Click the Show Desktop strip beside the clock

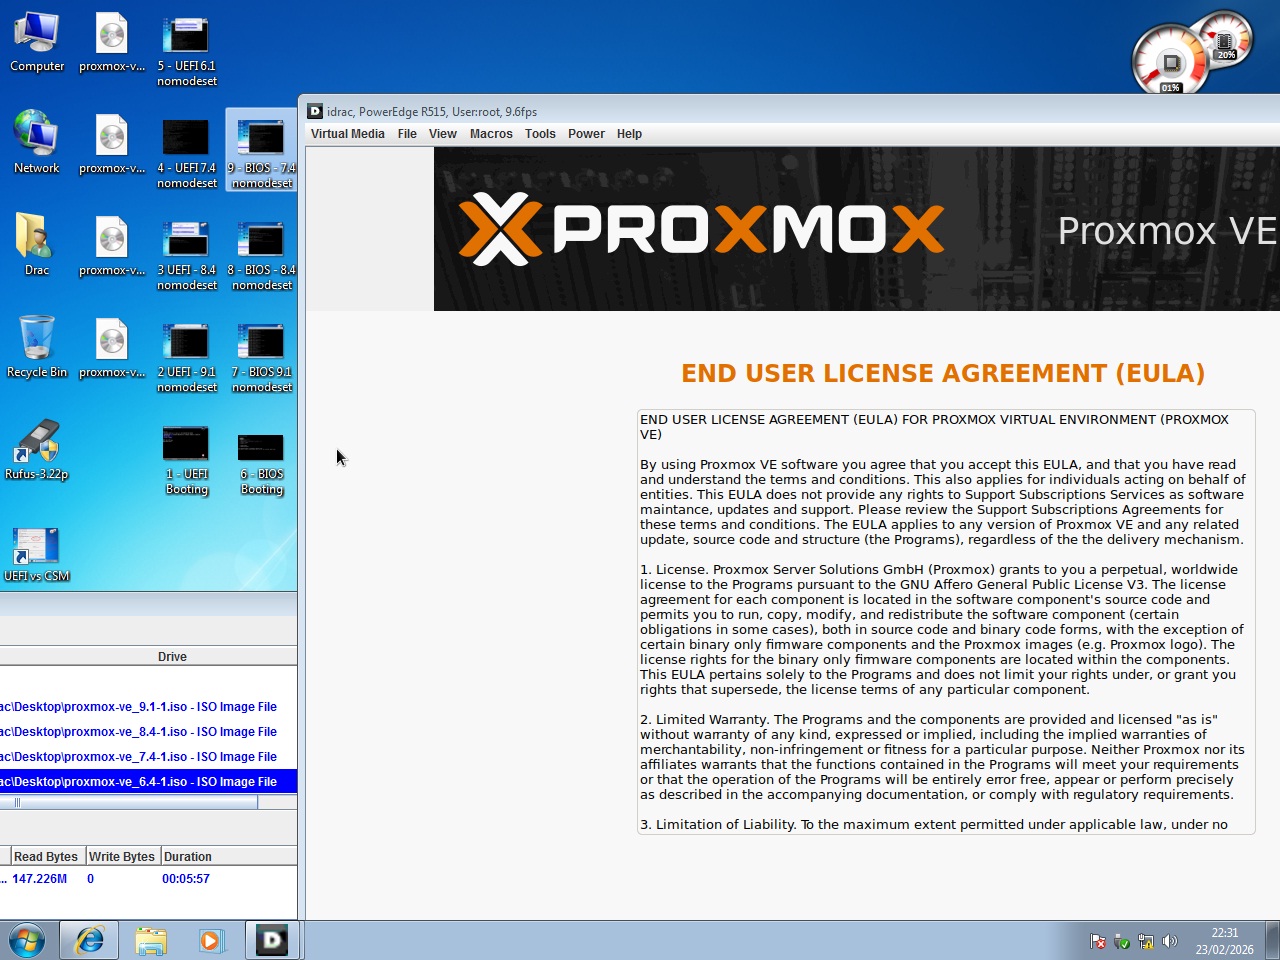[1272, 941]
